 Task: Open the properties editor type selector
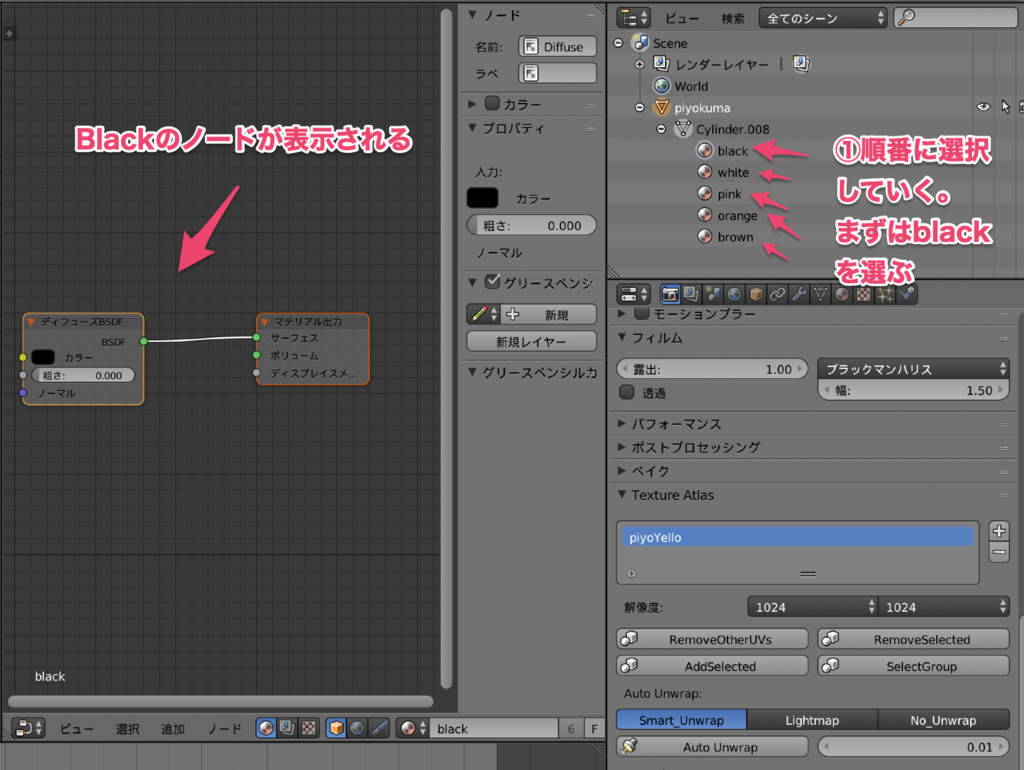pos(633,295)
